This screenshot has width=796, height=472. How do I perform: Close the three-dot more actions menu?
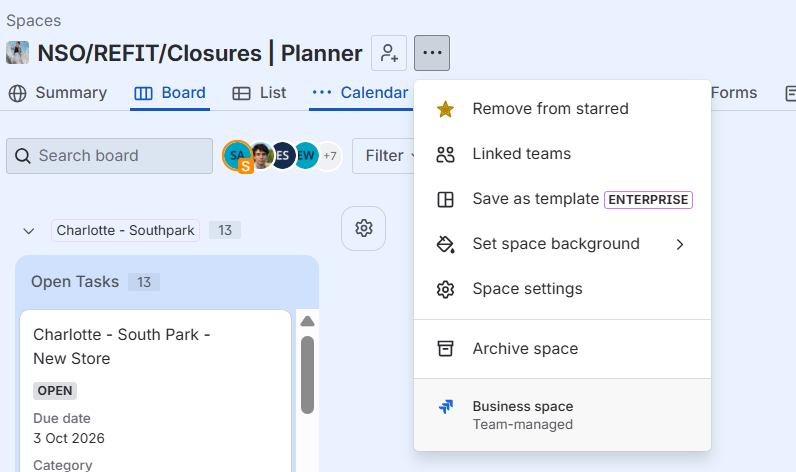coord(432,53)
